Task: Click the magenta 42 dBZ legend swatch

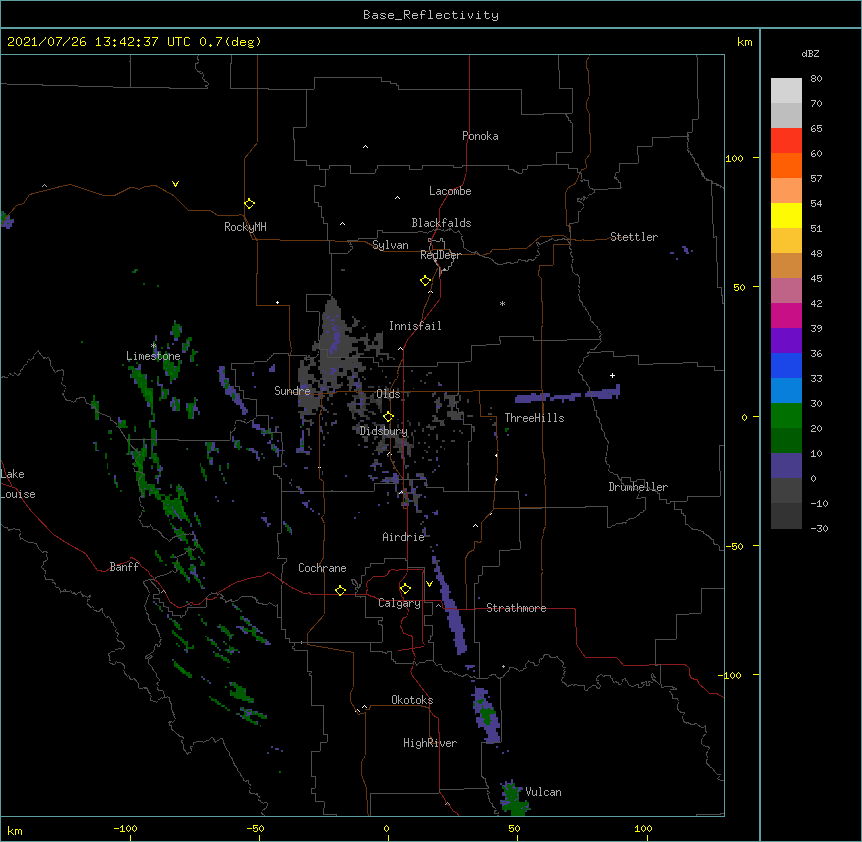Action: coord(786,315)
